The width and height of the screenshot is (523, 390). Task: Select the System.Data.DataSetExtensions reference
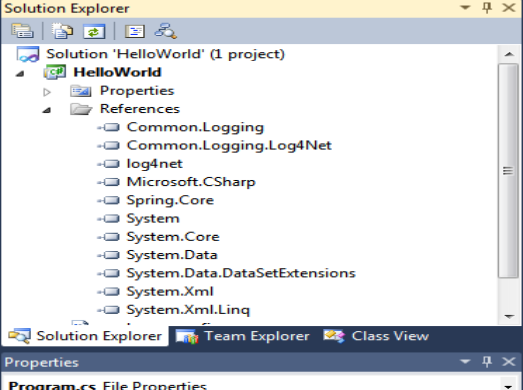coord(241,273)
